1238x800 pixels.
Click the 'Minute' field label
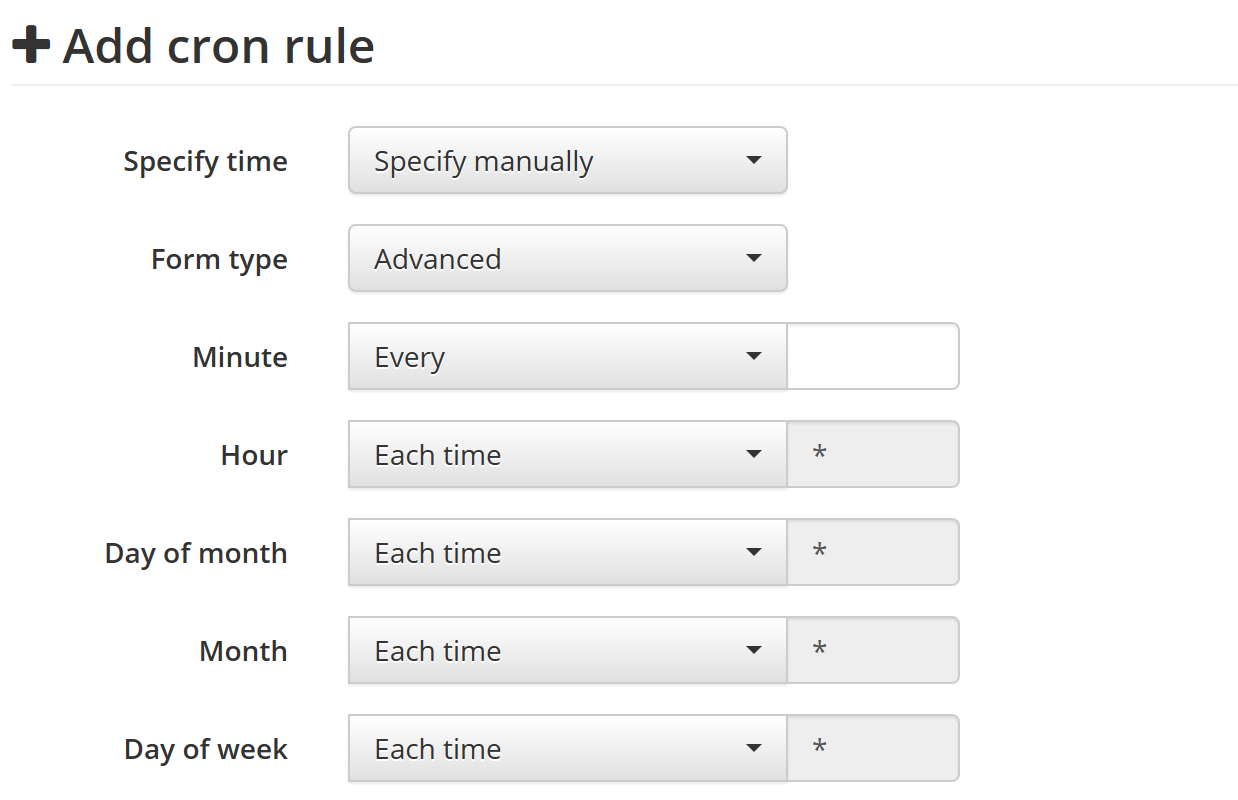[x=240, y=357]
